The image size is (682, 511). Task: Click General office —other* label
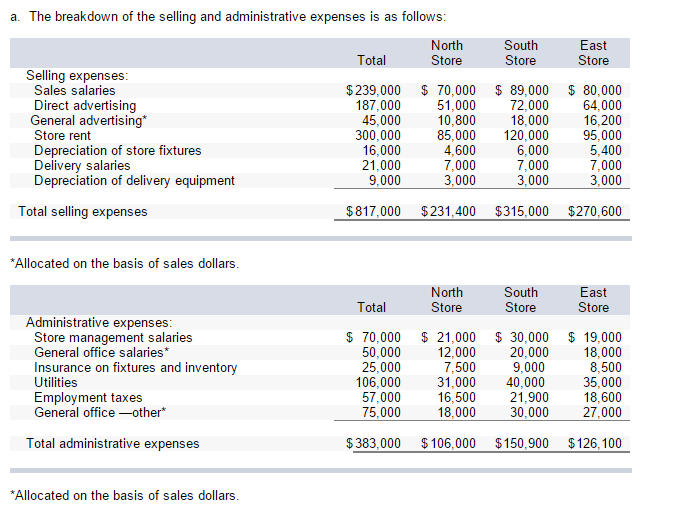tap(100, 413)
